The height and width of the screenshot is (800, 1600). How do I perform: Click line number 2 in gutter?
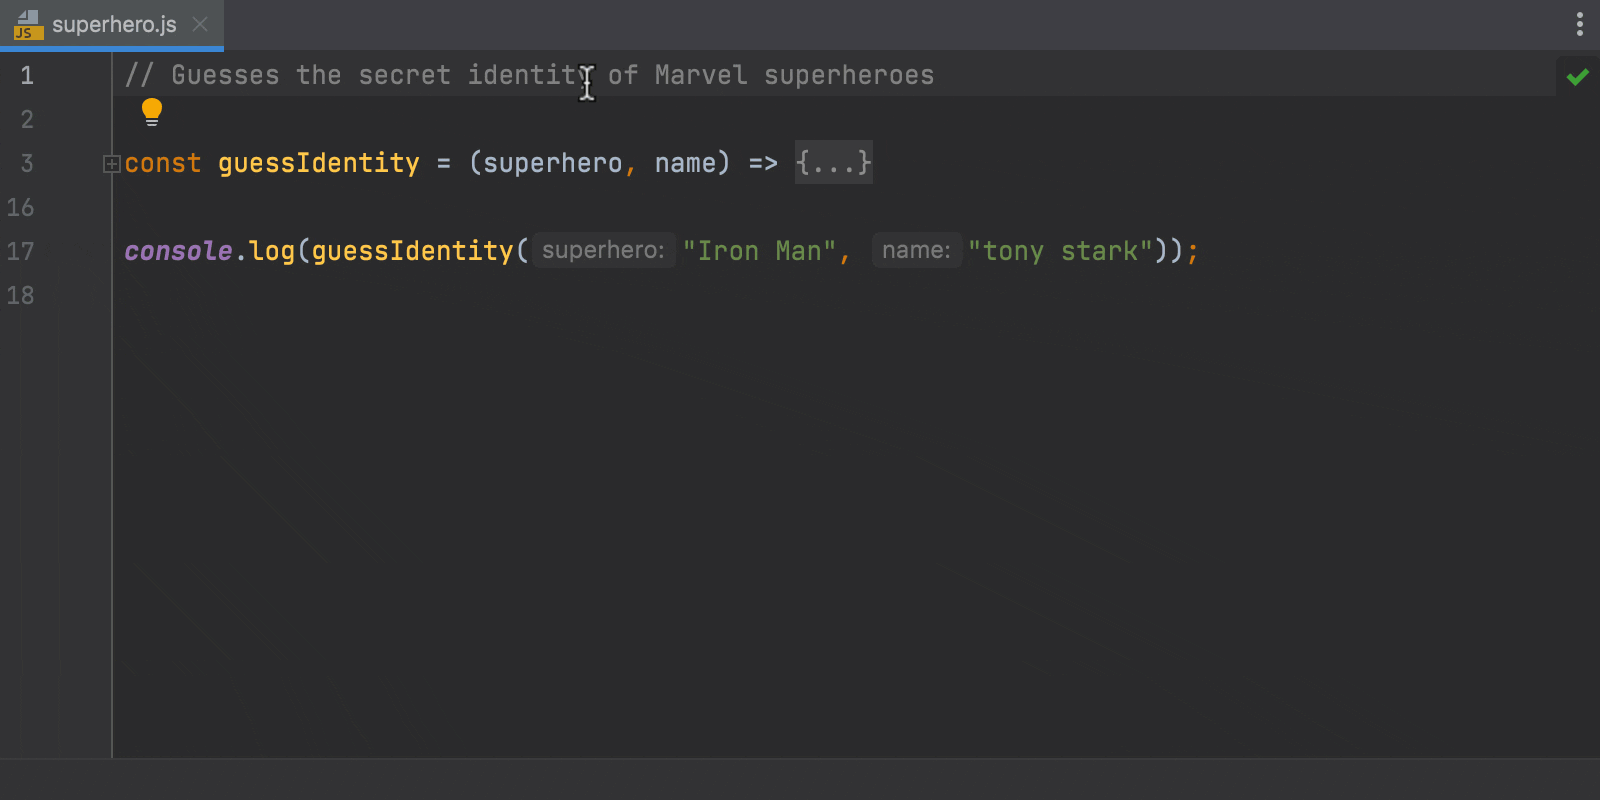pos(27,119)
